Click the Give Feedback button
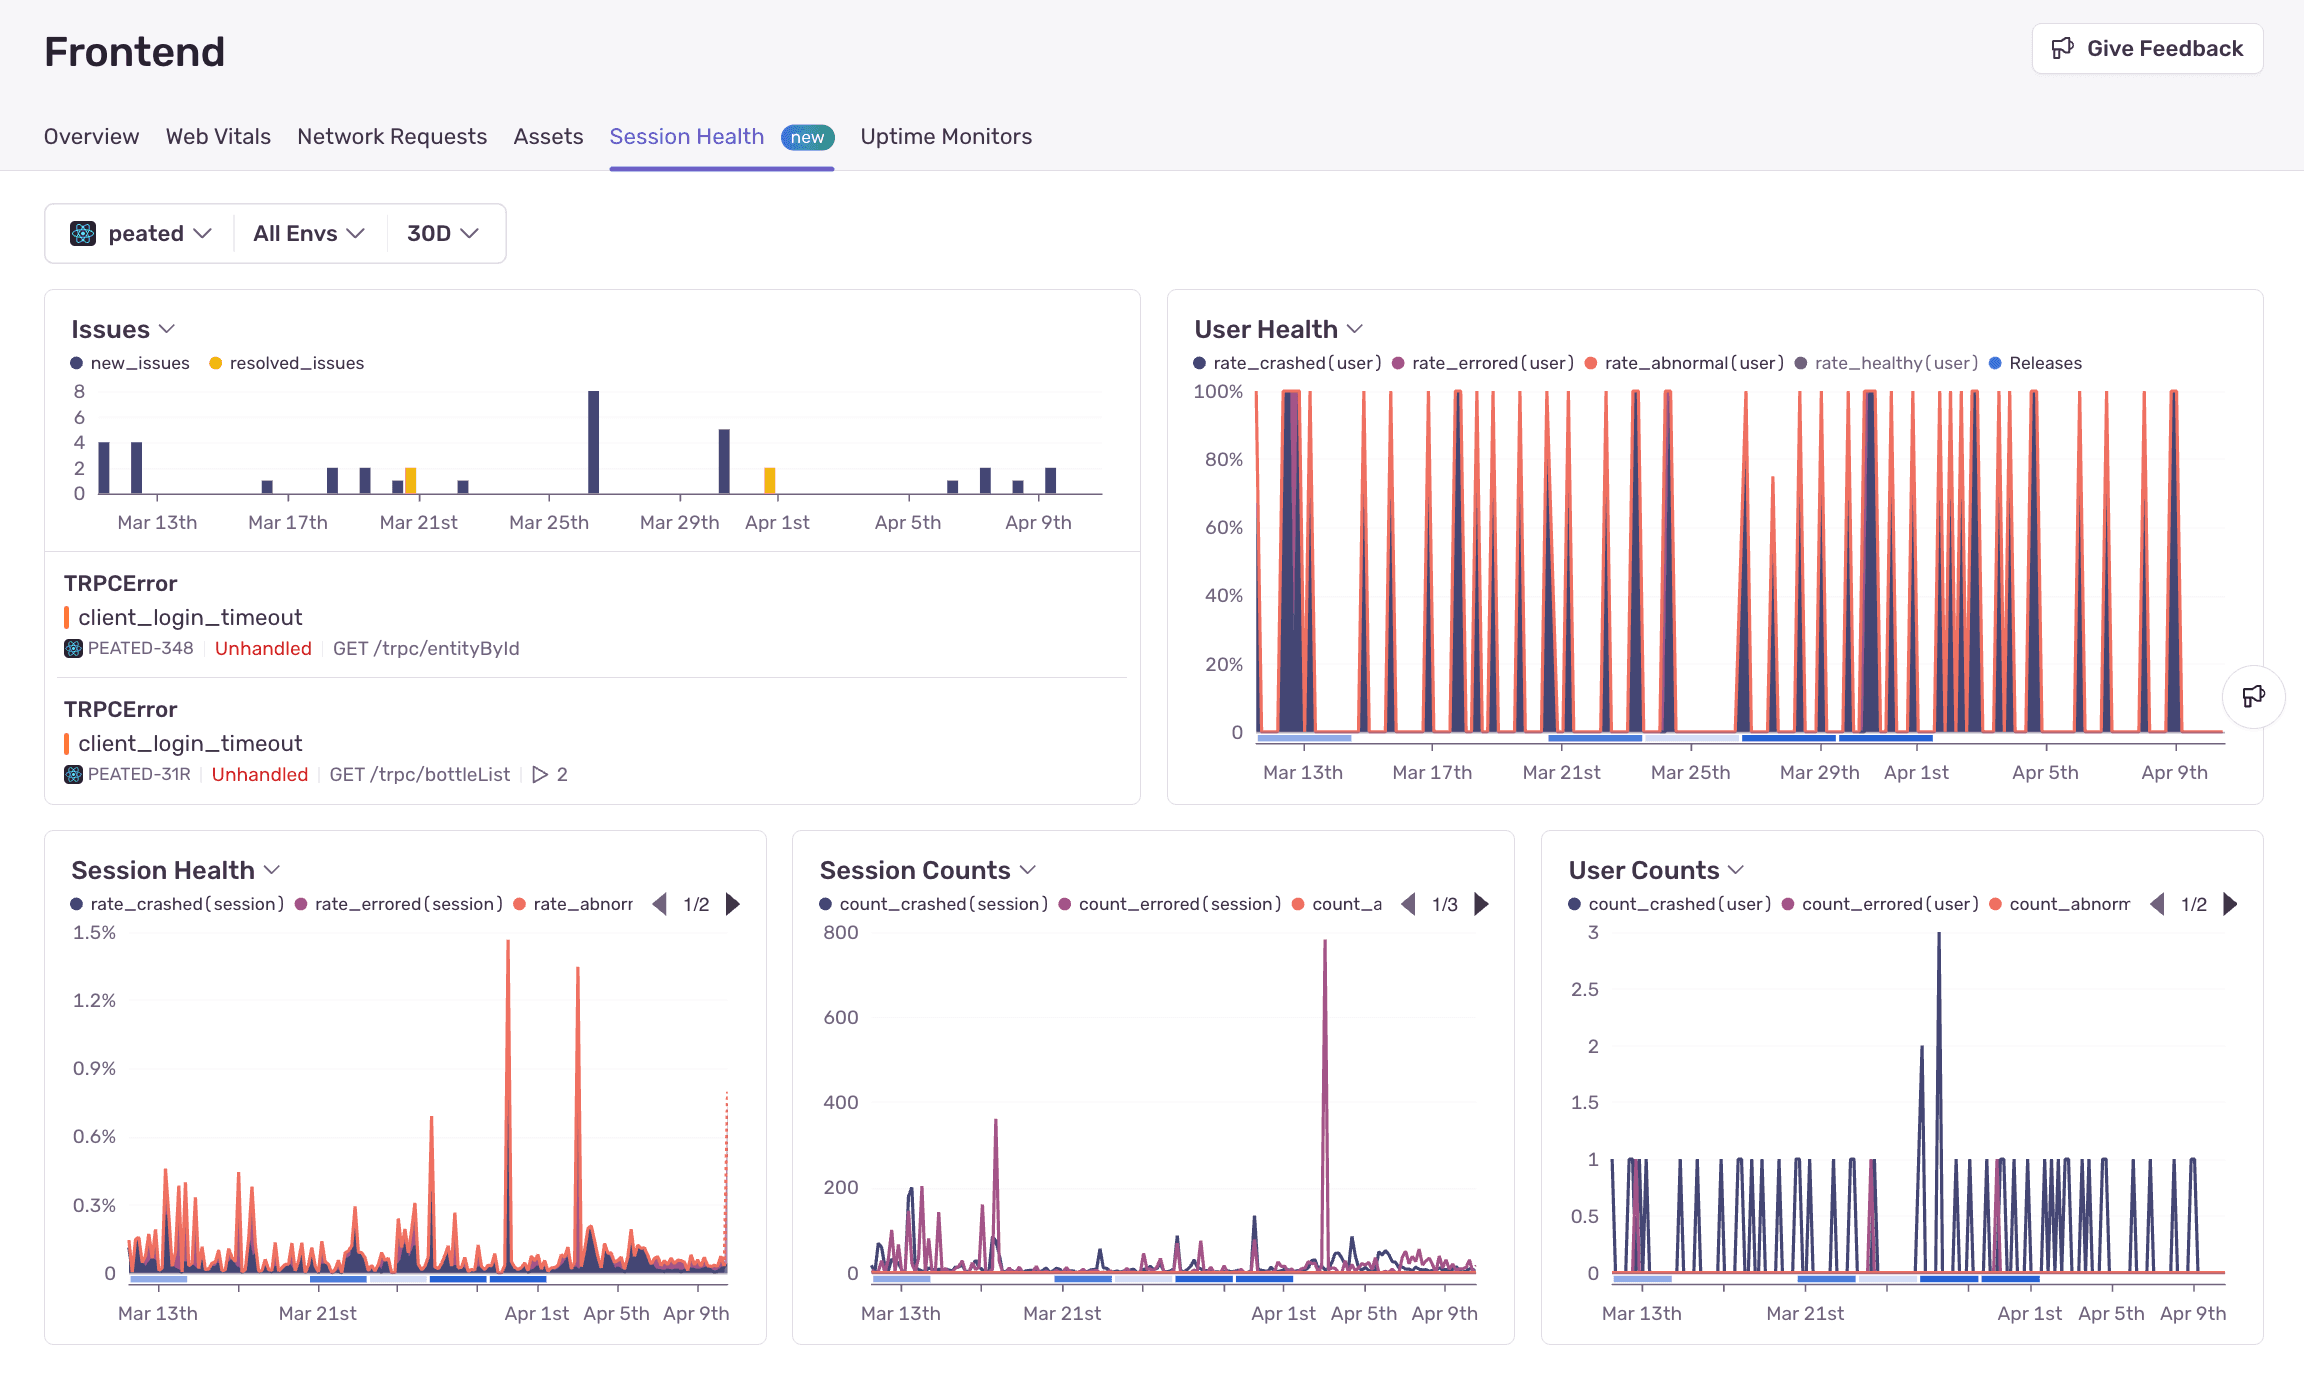 coord(2147,47)
